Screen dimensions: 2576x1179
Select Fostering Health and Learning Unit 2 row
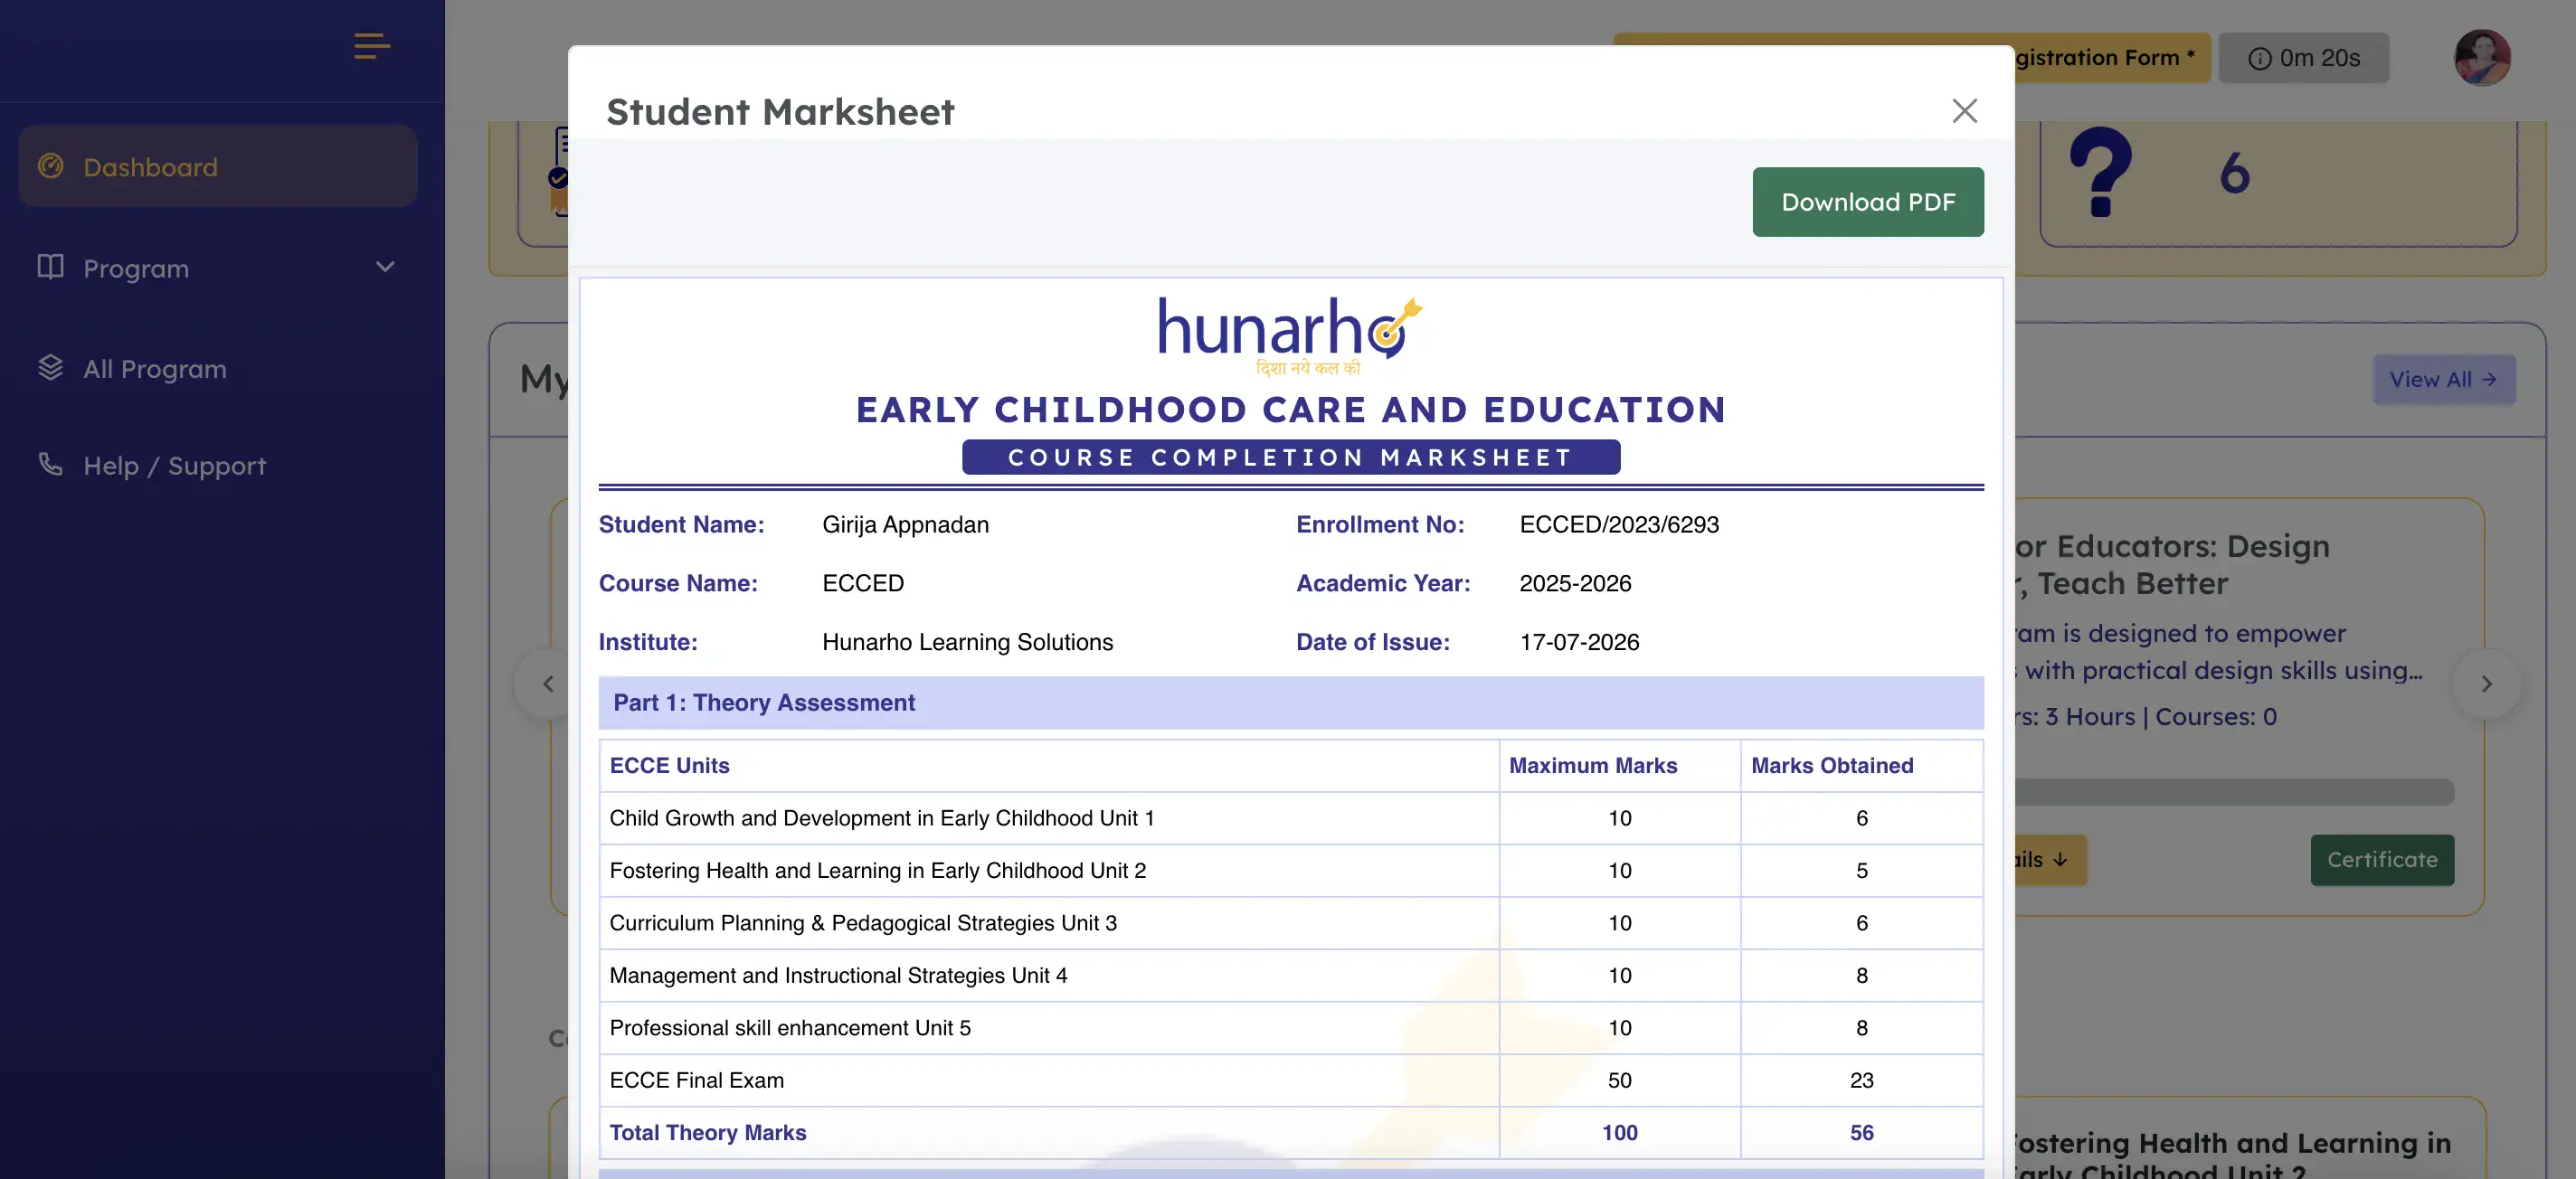click(1291, 871)
